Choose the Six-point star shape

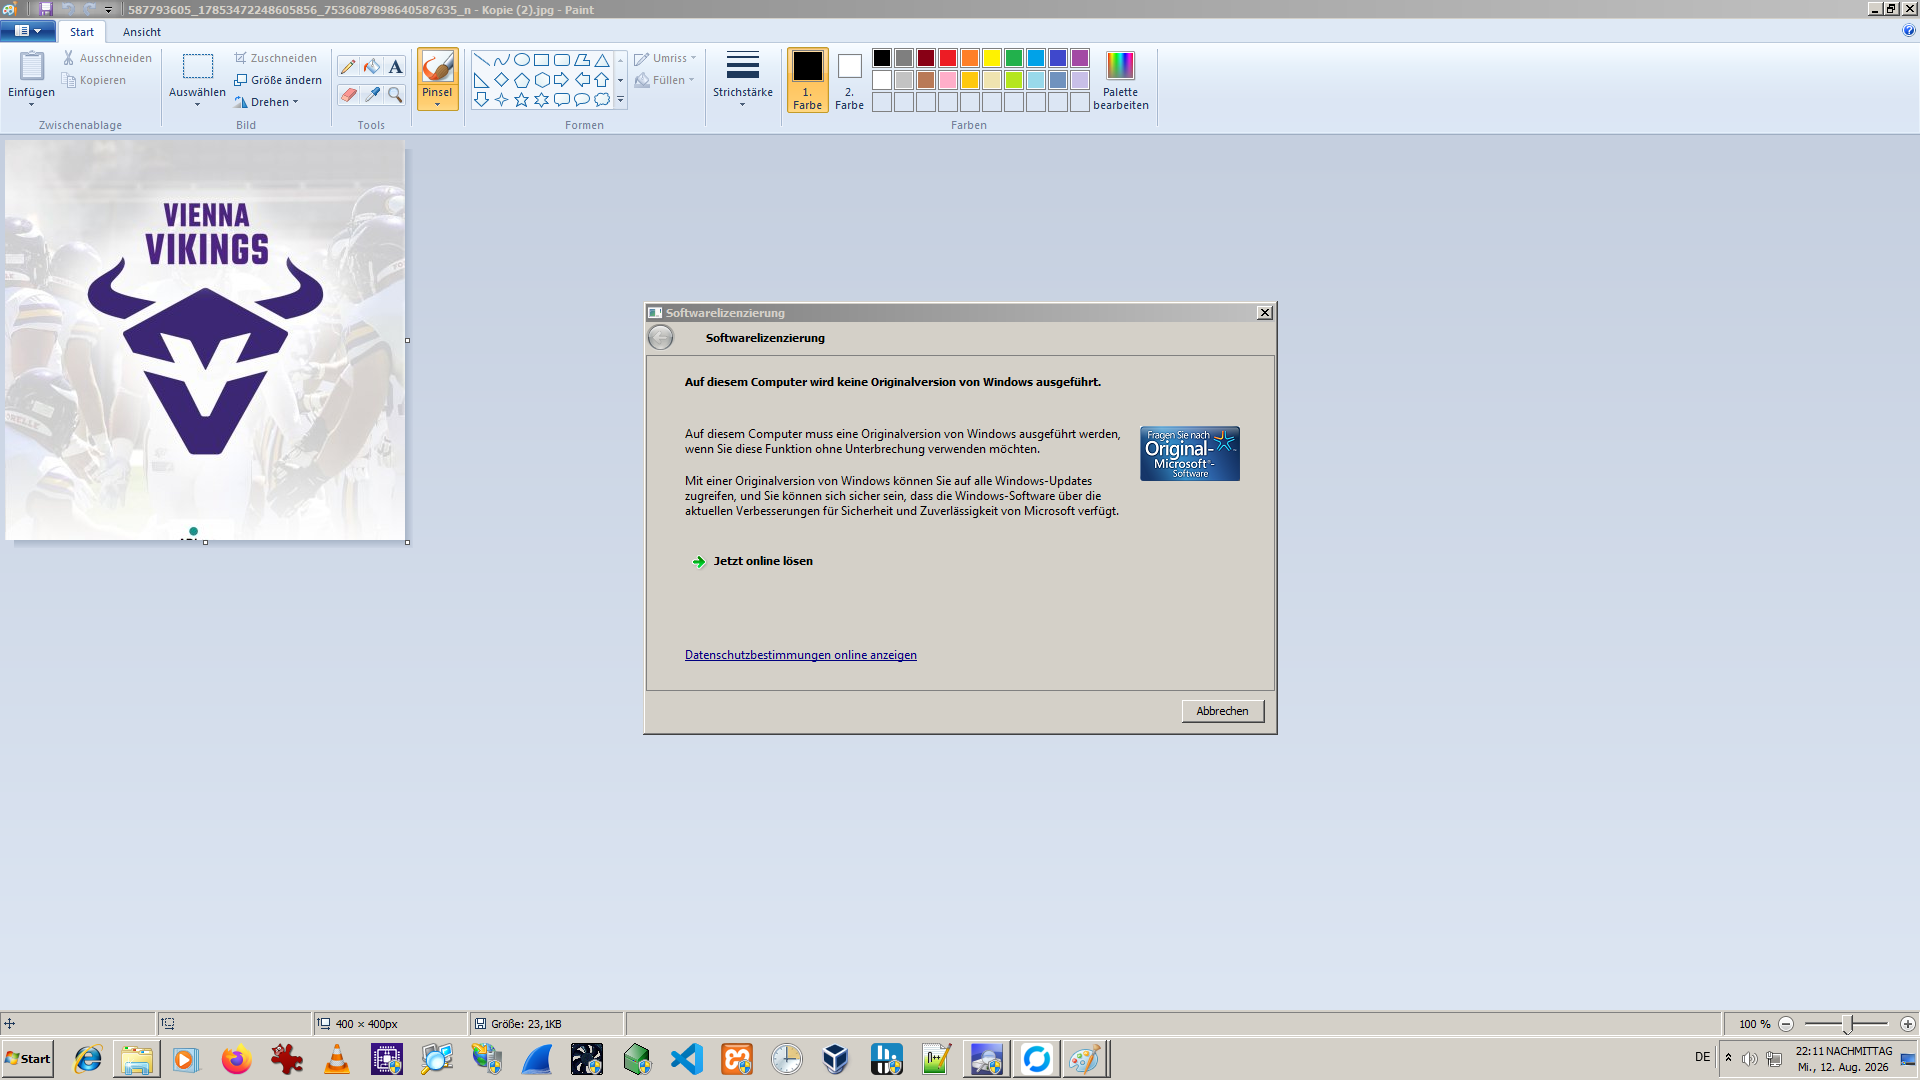click(541, 100)
